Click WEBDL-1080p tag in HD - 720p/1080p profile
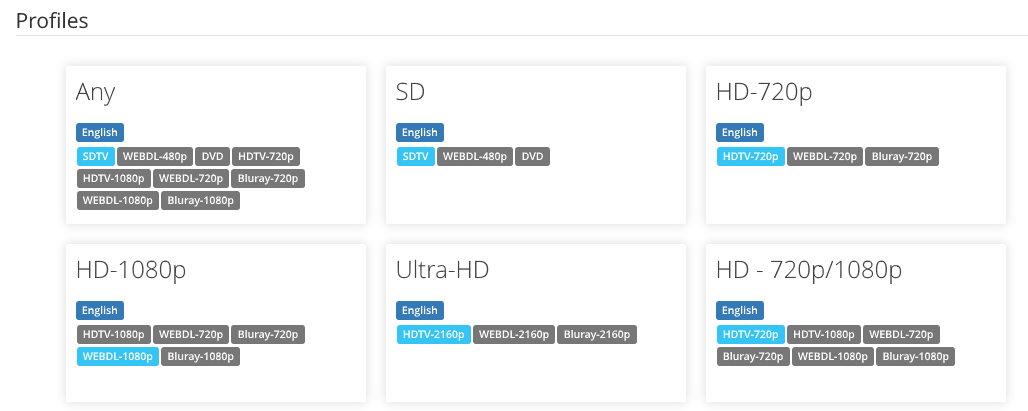This screenshot has width=1028, height=411. 833,357
